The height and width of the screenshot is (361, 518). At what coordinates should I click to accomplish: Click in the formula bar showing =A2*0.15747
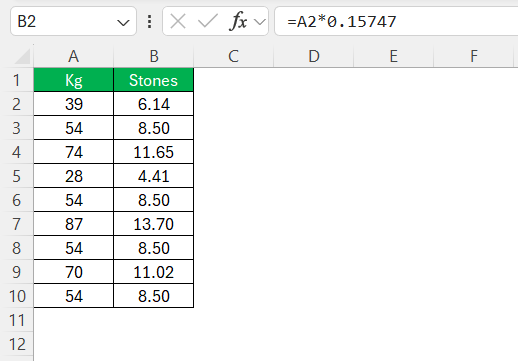(x=396, y=21)
